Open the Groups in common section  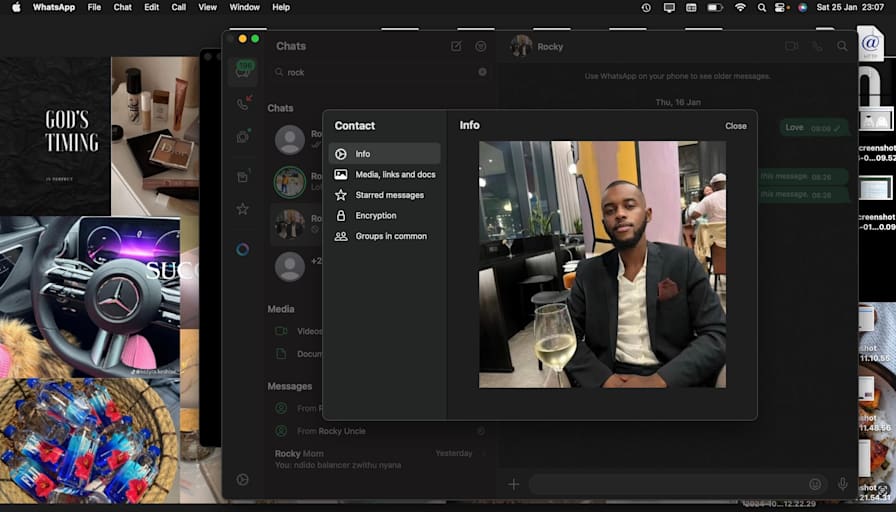(384, 236)
